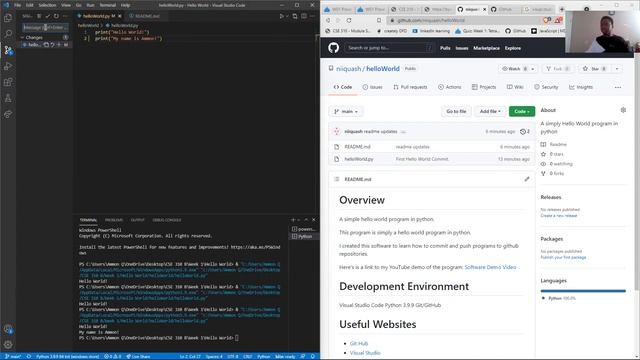
Task: Open the Selection menu in VS Code
Action: 47,5
